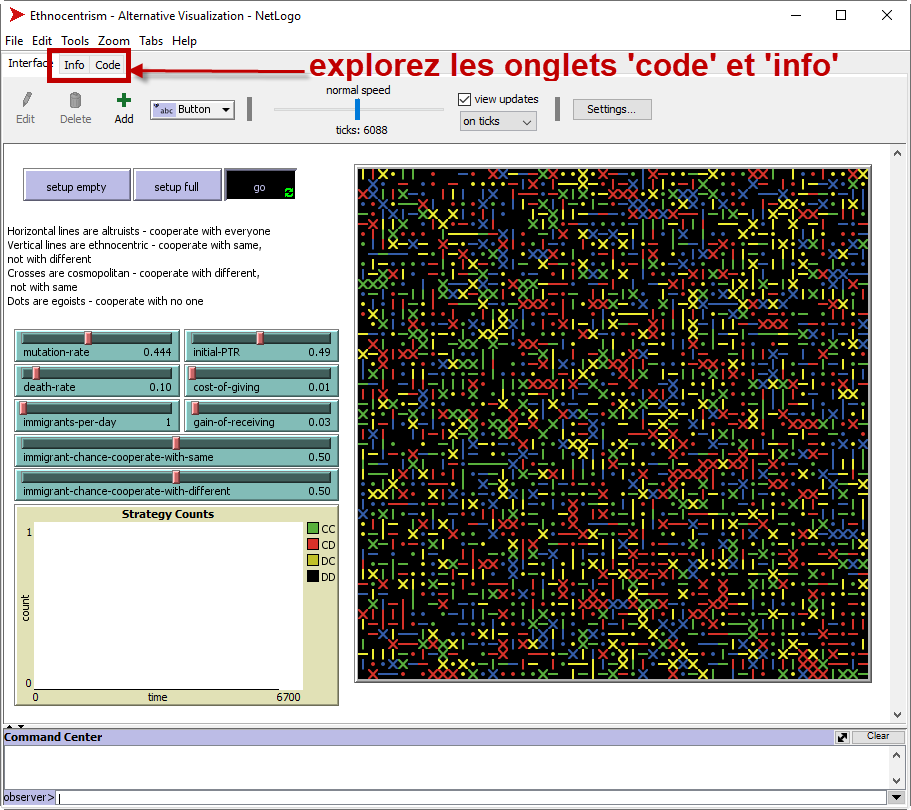Click the cost-of-giving slider
This screenshot has height=810, width=911.
[x=261, y=380]
